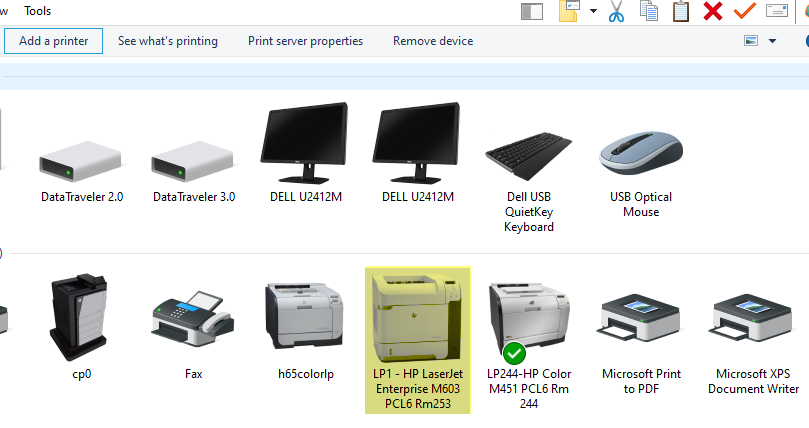Select the DataTraveler 2.0 drive
Image resolution: width=809 pixels, height=428 pixels.
coord(82,171)
